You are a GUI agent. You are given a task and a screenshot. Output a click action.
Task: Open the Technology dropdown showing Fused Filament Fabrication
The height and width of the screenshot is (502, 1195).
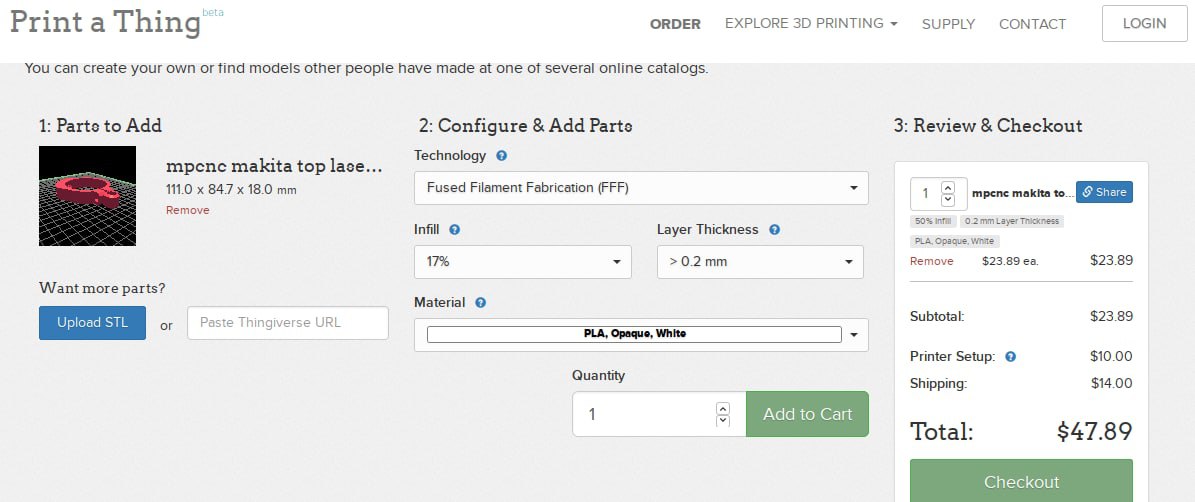coord(641,187)
